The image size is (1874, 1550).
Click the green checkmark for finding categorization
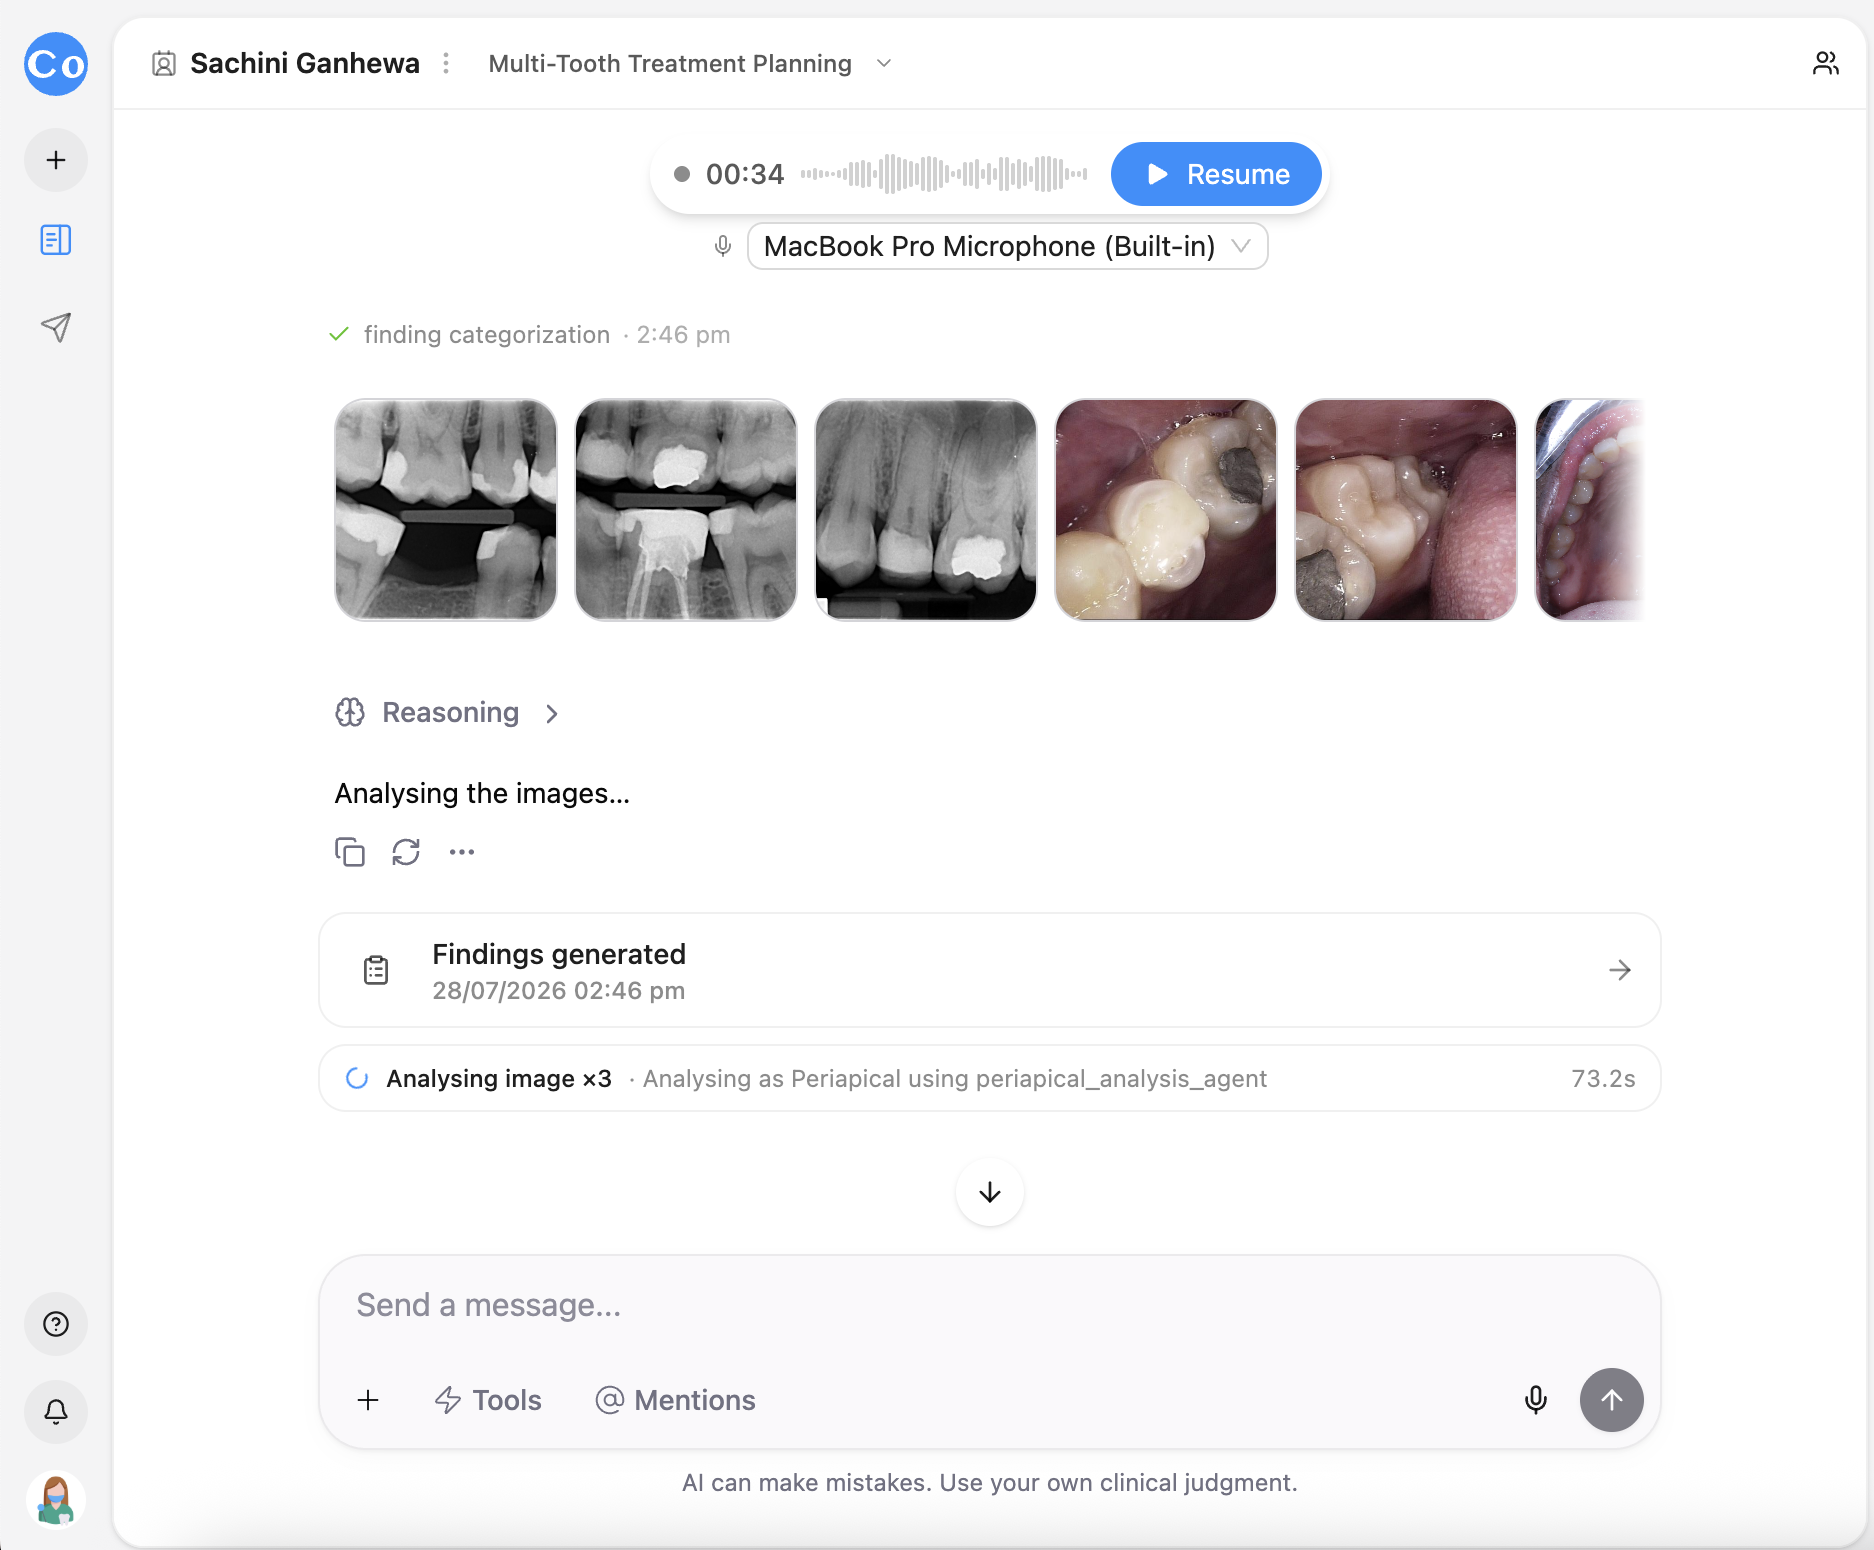339,334
